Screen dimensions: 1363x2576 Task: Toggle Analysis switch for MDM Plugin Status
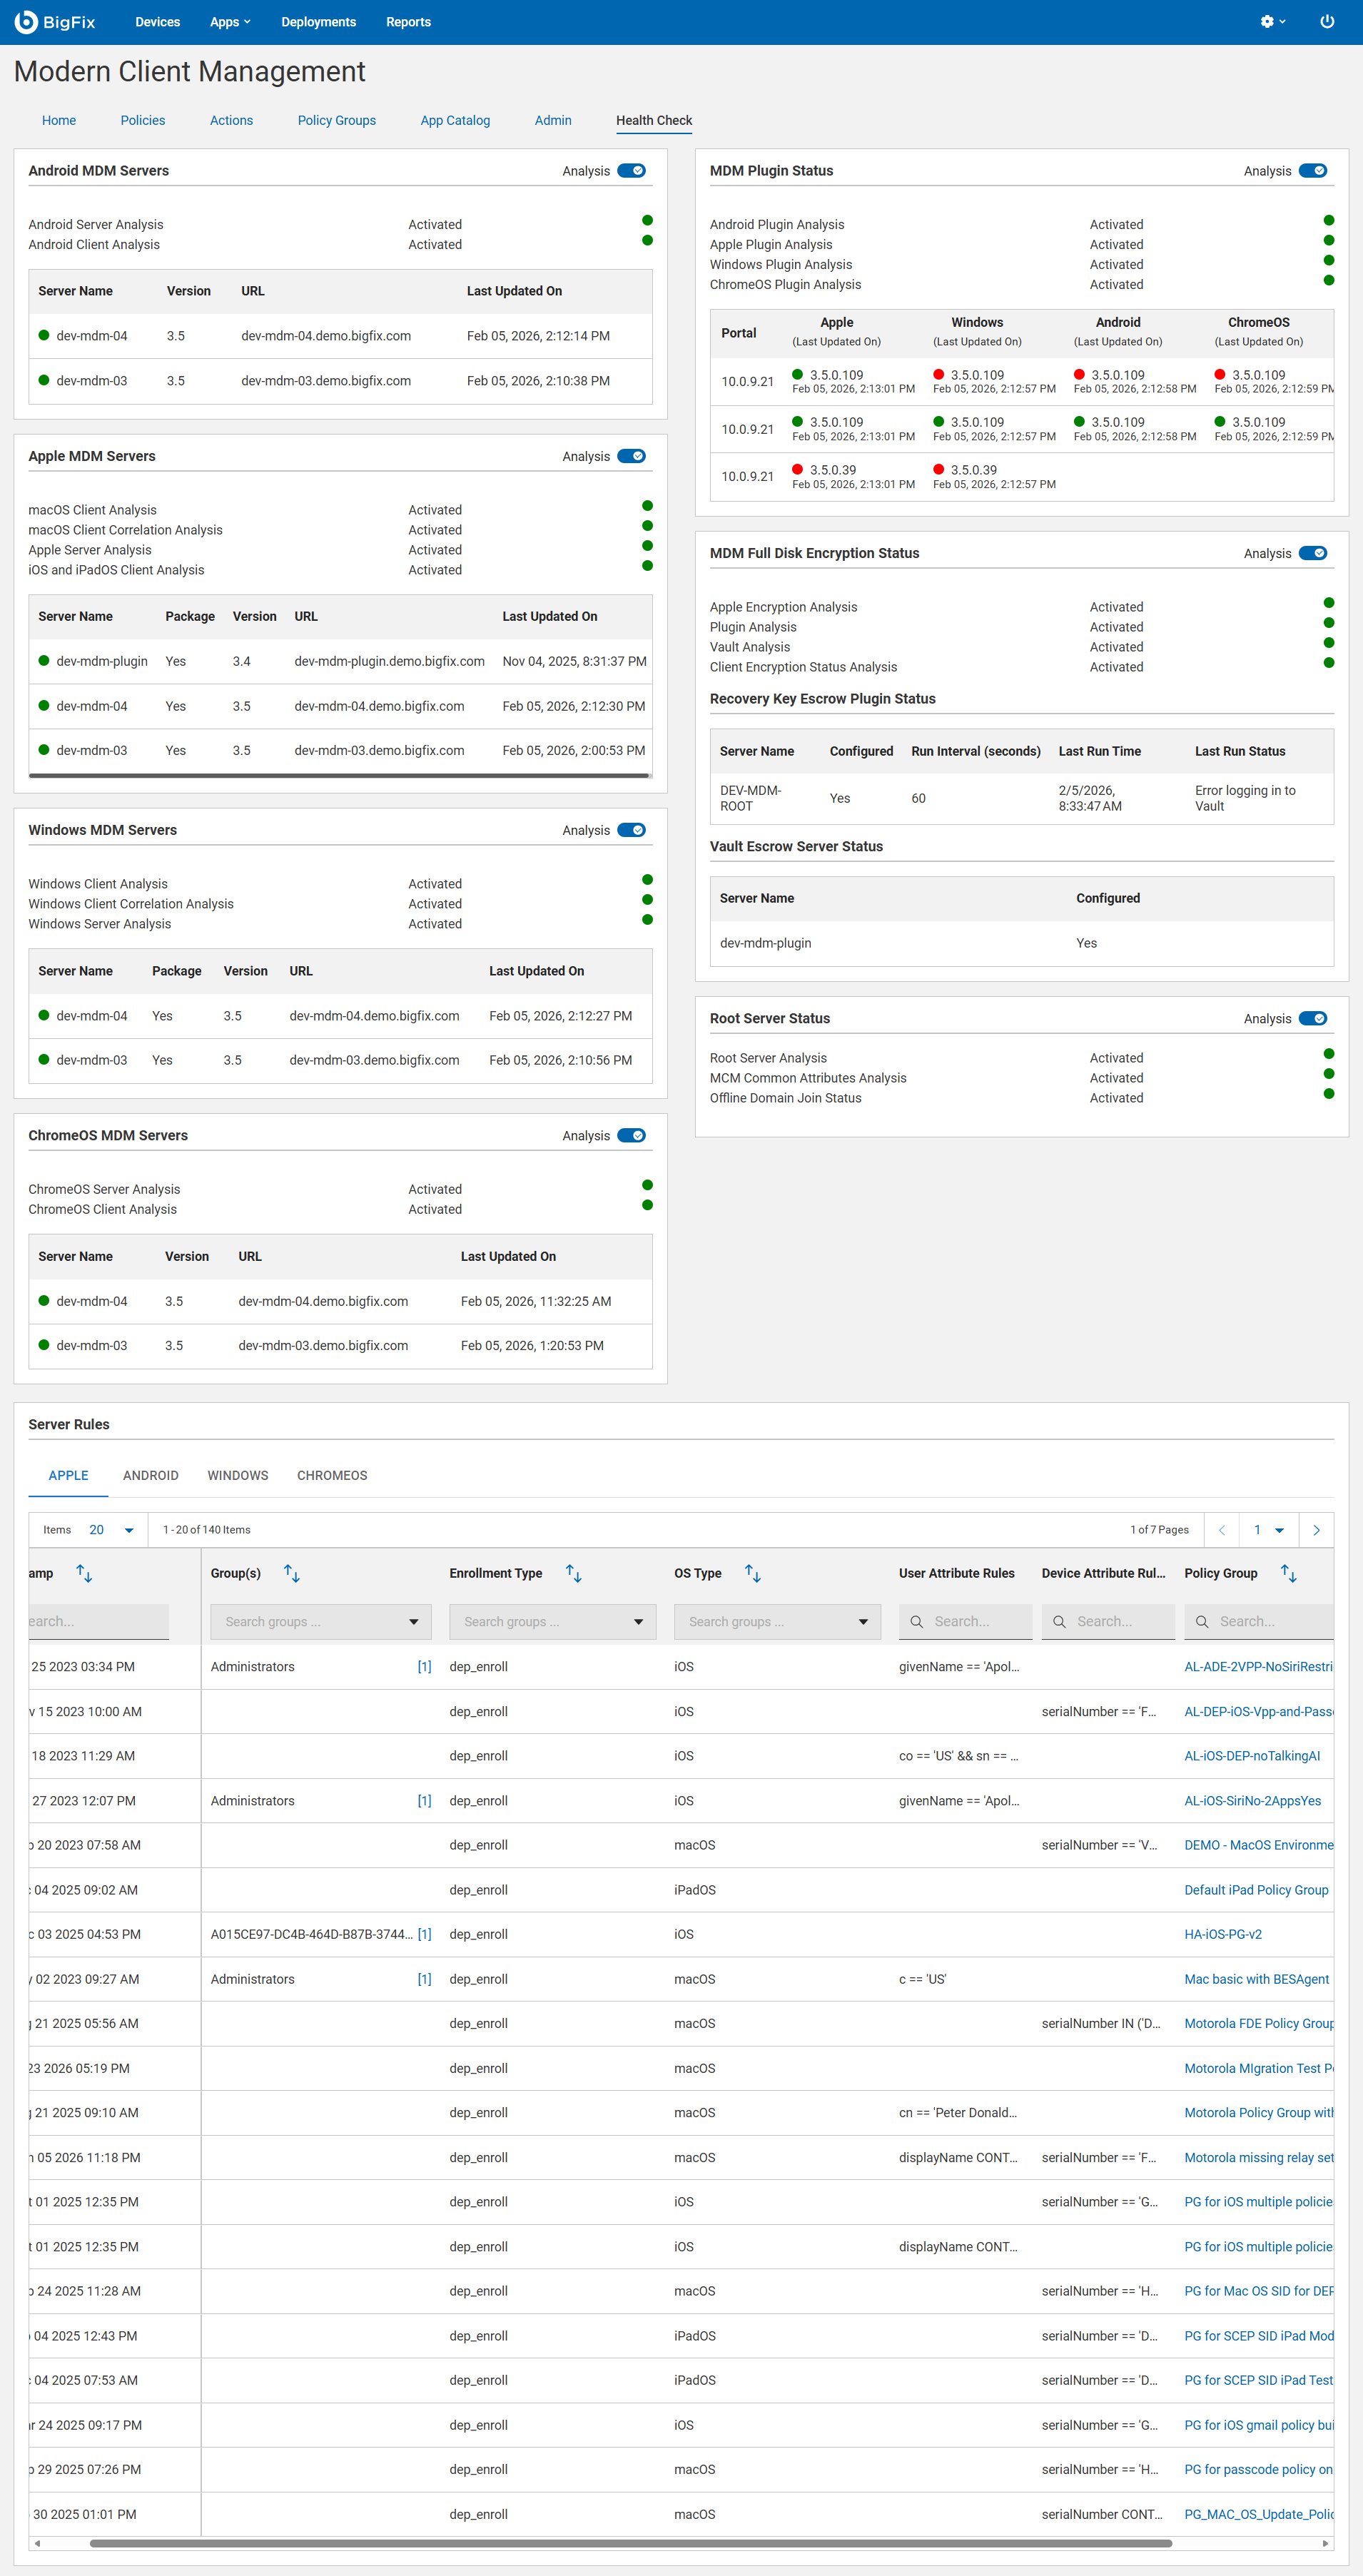1313,171
